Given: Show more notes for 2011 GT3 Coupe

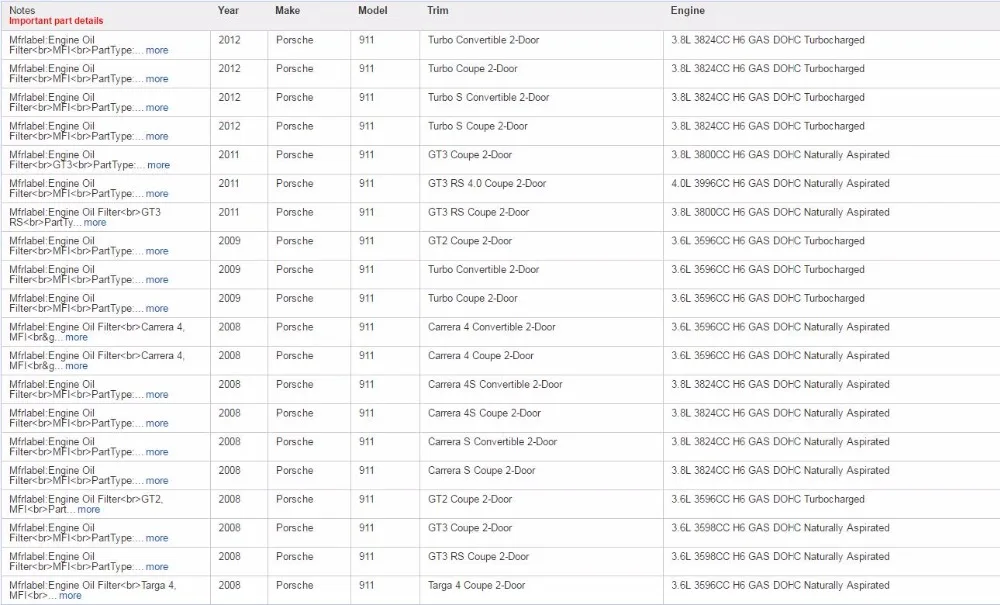Looking at the screenshot, I should point(158,165).
